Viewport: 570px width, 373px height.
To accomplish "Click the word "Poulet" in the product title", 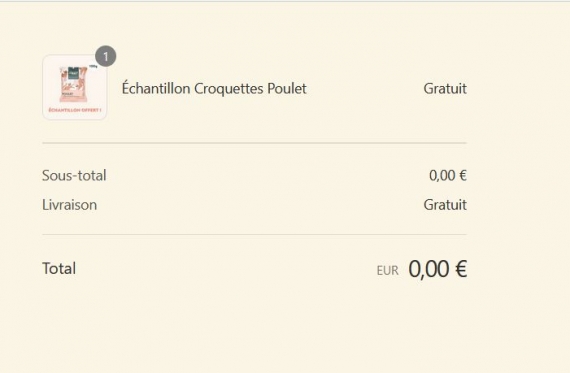I will (x=287, y=89).
